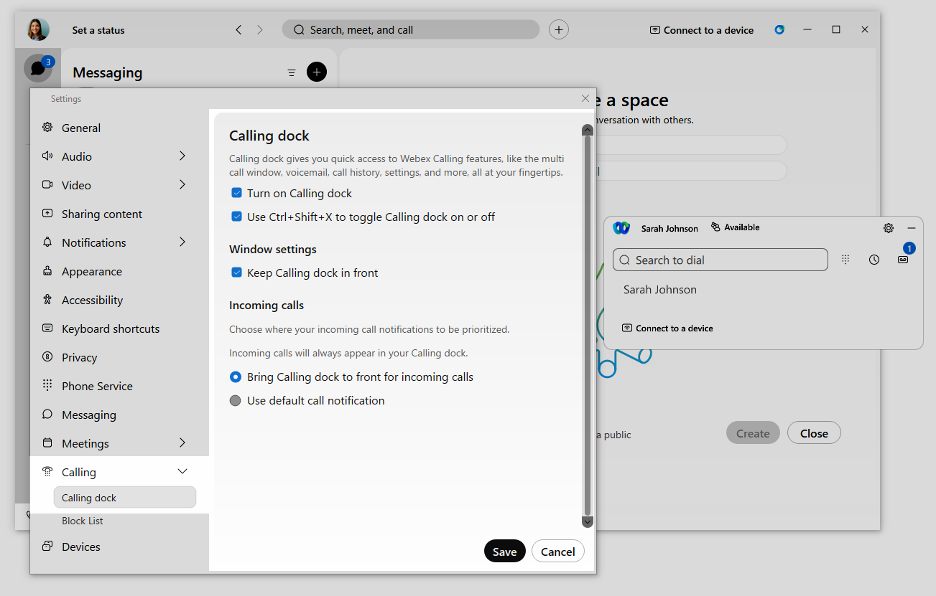This screenshot has width=936, height=596.
Task: Click the settings scrollbar up arrow
Action: 587,130
